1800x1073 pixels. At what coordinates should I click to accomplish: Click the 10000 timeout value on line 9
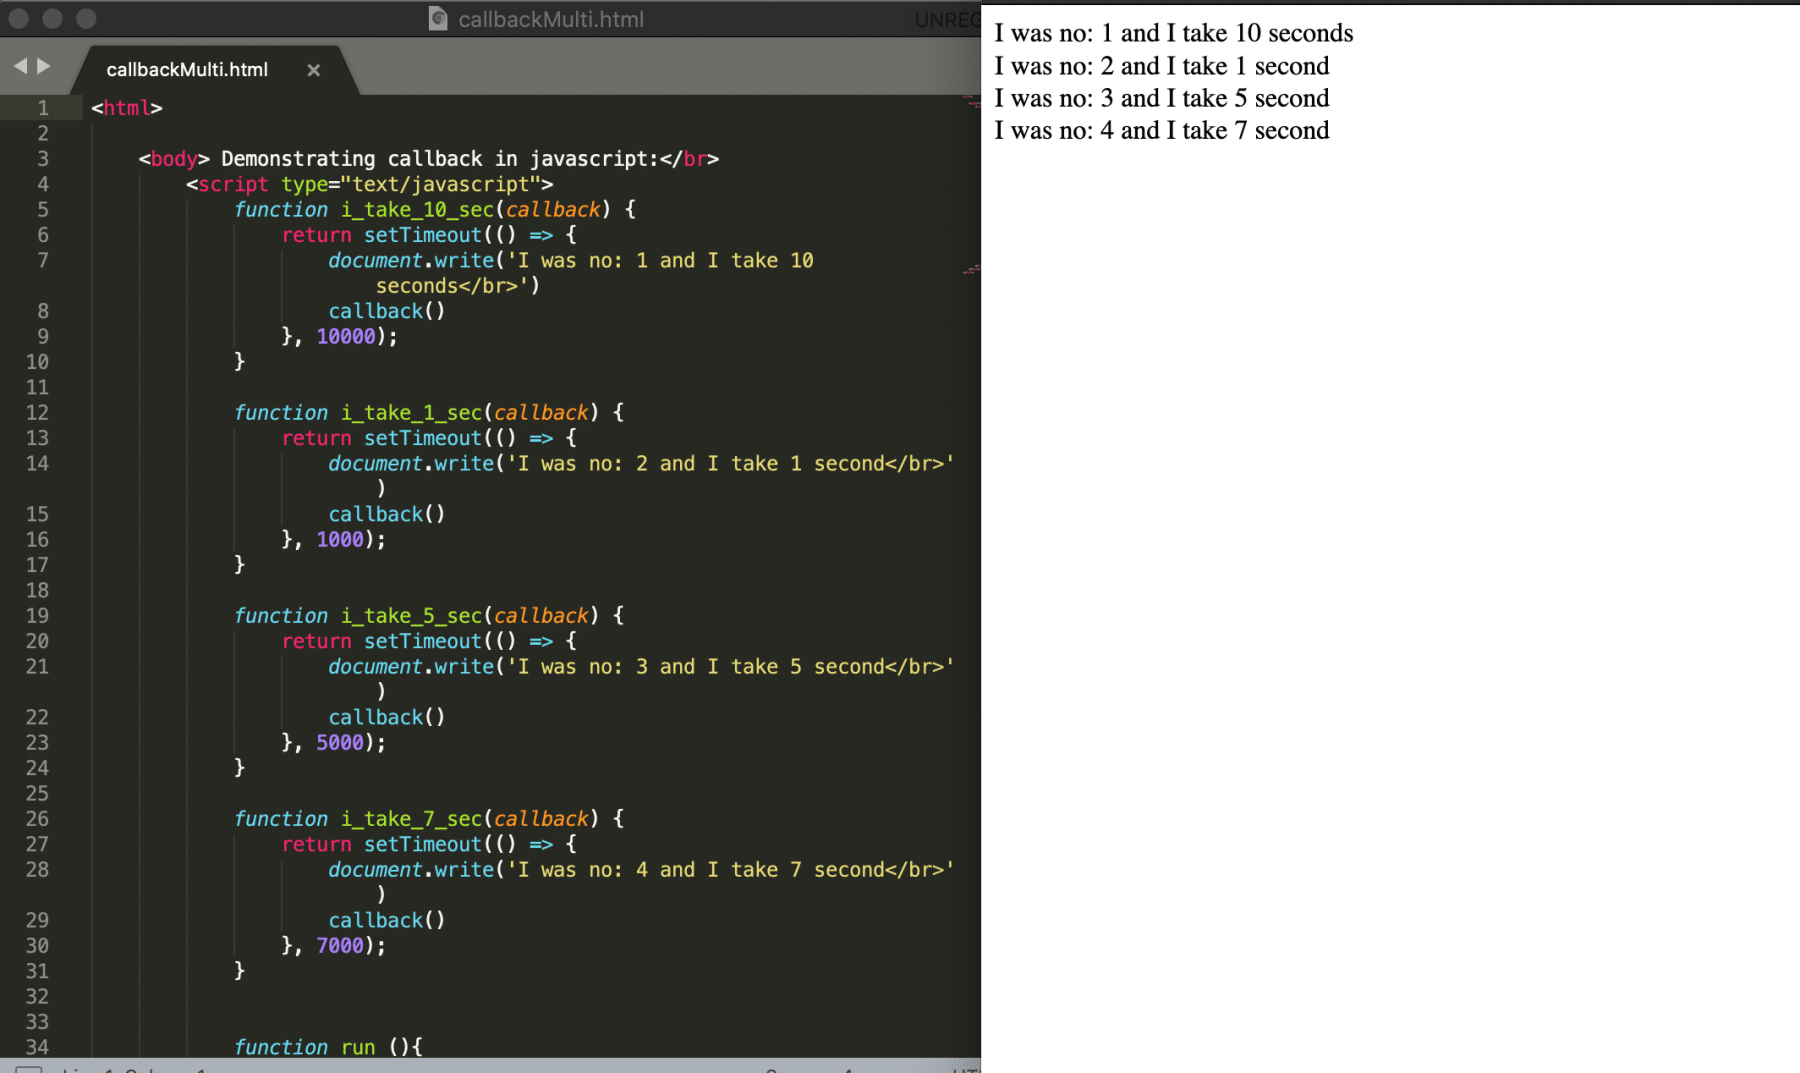[x=345, y=336]
